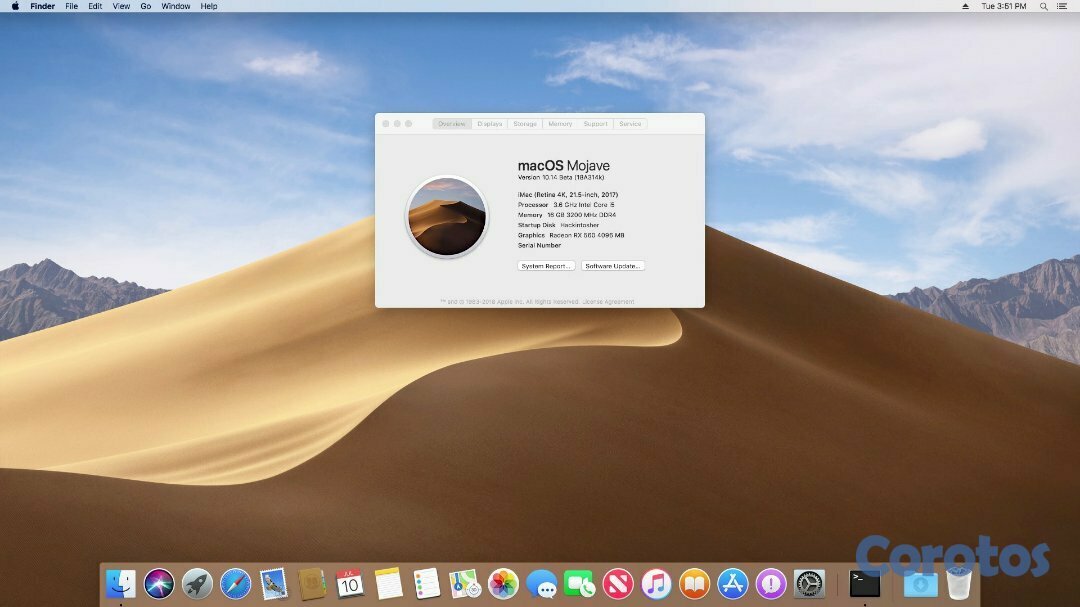Switch to the Displays tab
This screenshot has width=1080, height=607.
(490, 124)
